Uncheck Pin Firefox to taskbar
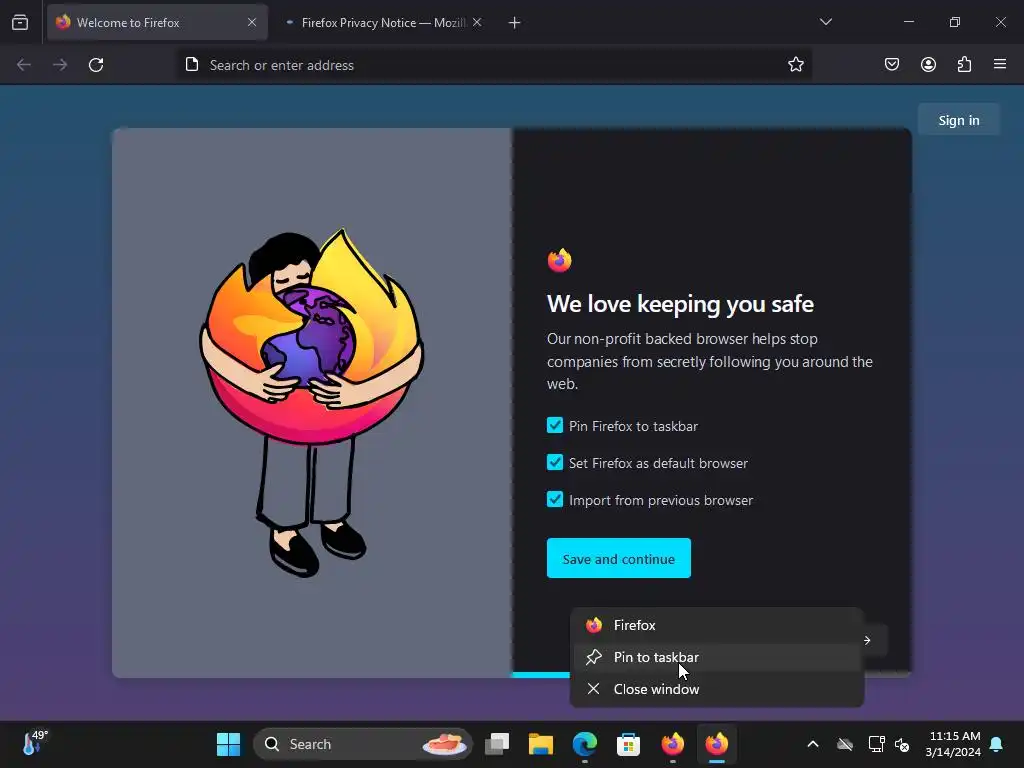The height and width of the screenshot is (768, 1024). click(x=555, y=426)
